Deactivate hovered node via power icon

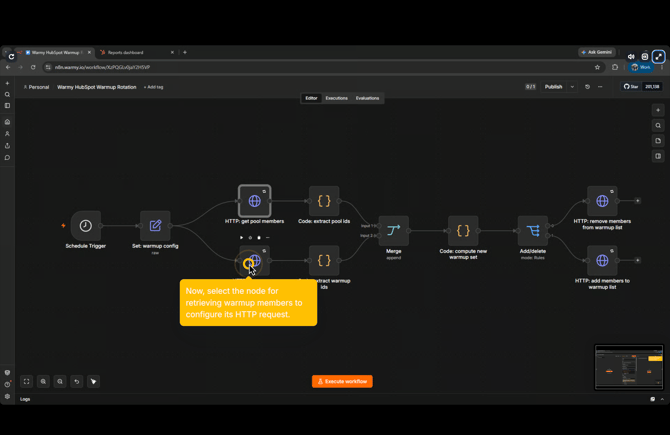tap(250, 238)
